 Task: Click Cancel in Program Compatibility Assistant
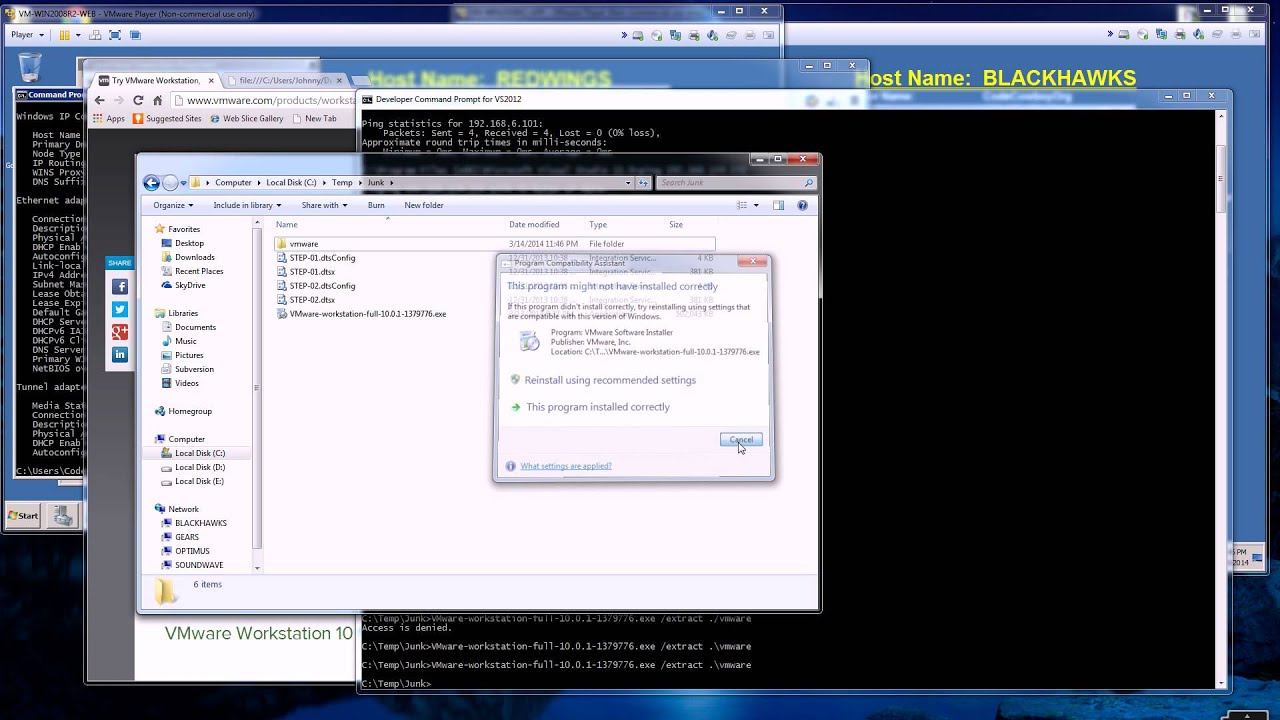tap(741, 440)
